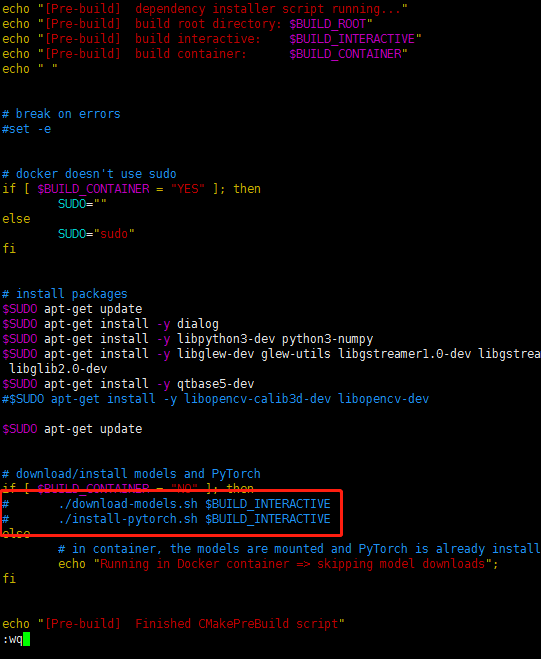Click the SUDO="sudo" assignment
The width and height of the screenshot is (541, 659).
click(x=96, y=234)
